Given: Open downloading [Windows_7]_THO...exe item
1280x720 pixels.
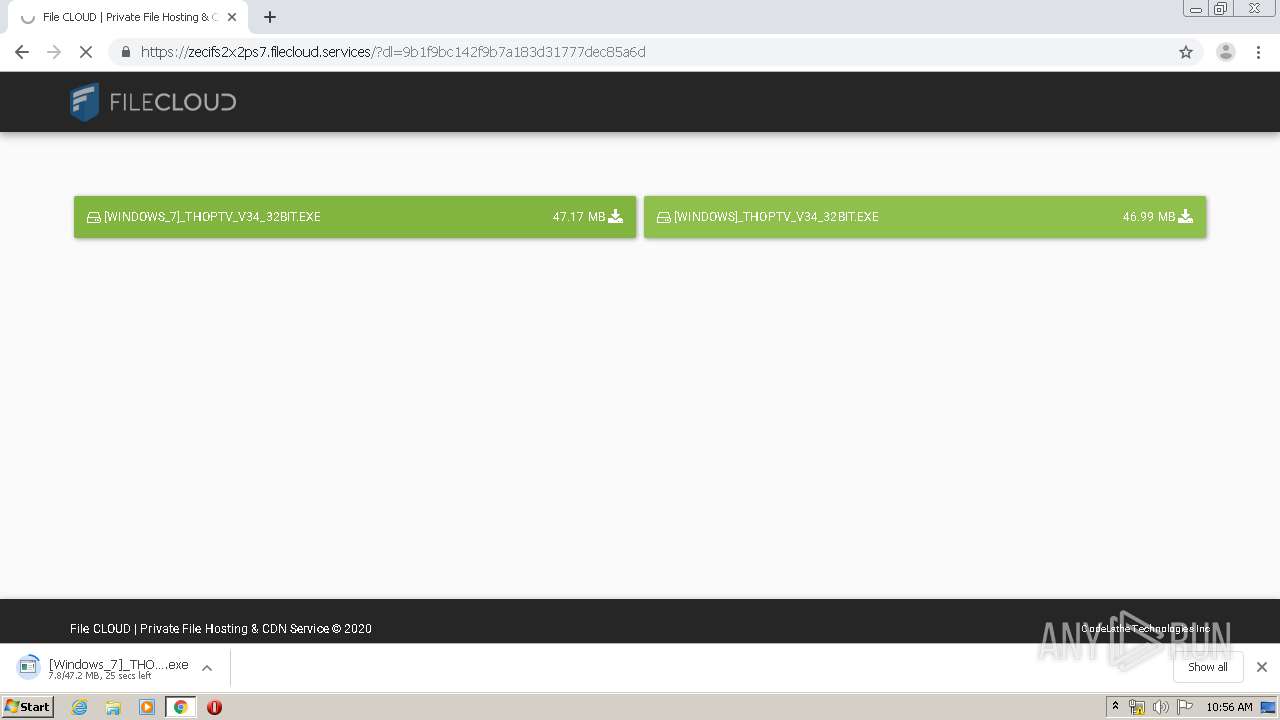Looking at the screenshot, I should 103,668.
